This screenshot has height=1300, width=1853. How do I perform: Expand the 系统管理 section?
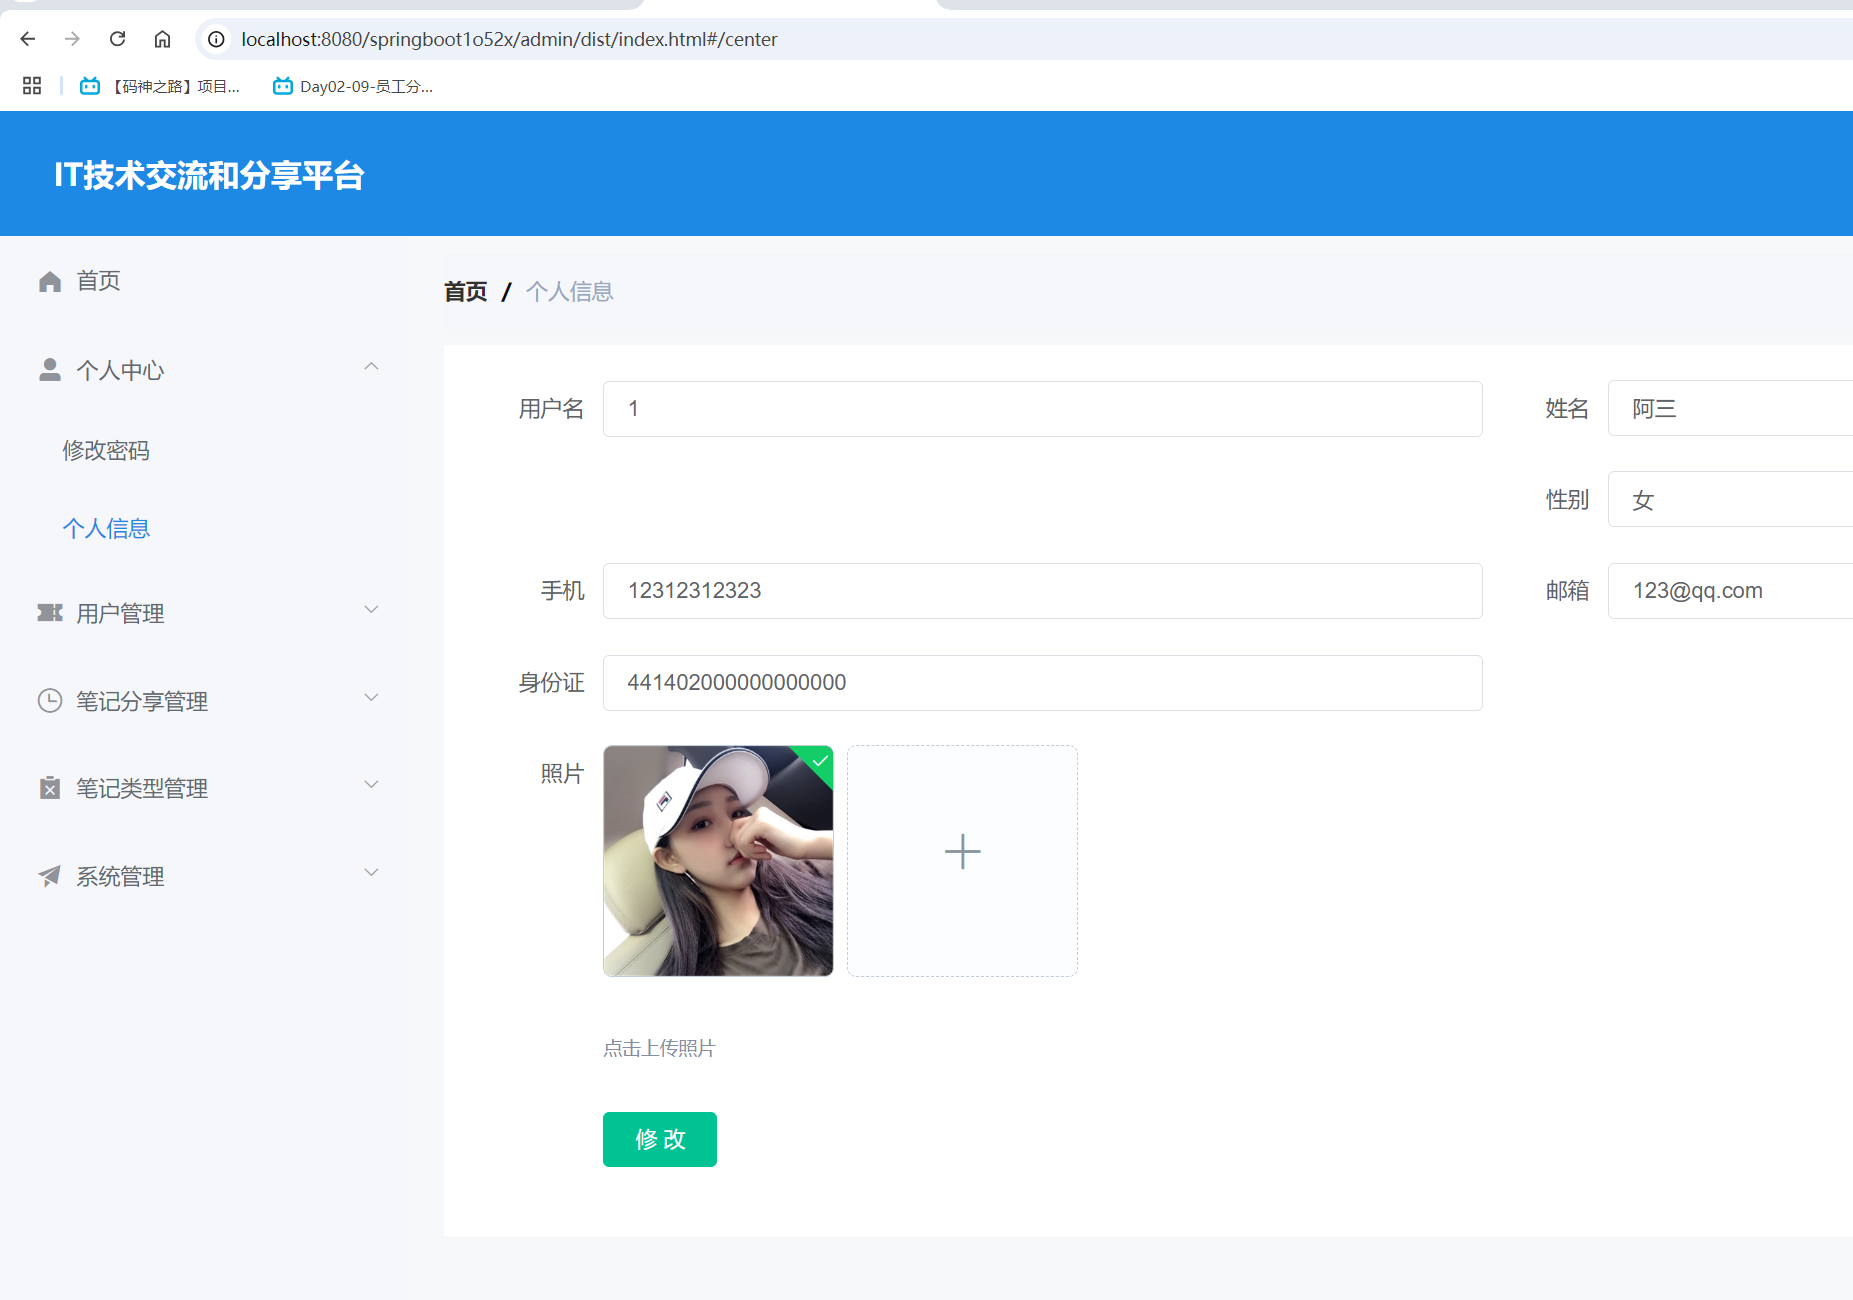click(372, 872)
